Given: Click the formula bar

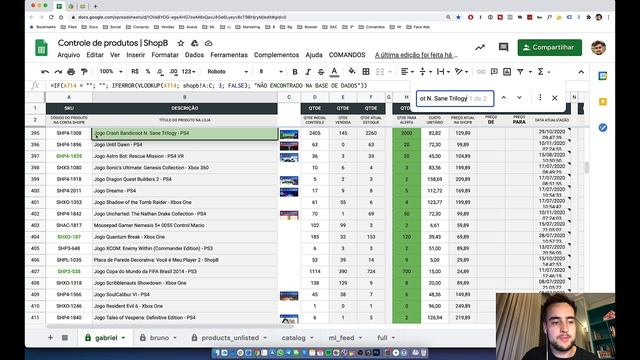Looking at the screenshot, I should (x=229, y=86).
